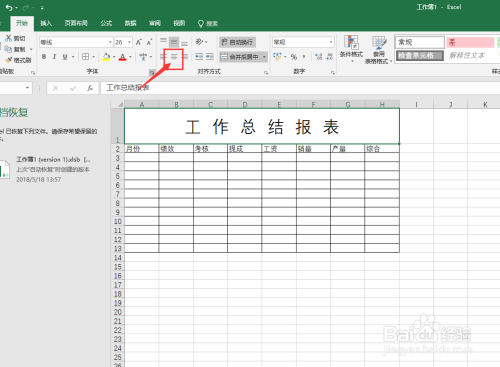This screenshot has width=500, height=367.
Task: Open the underline style dropdown arrow
Action: click(73, 57)
